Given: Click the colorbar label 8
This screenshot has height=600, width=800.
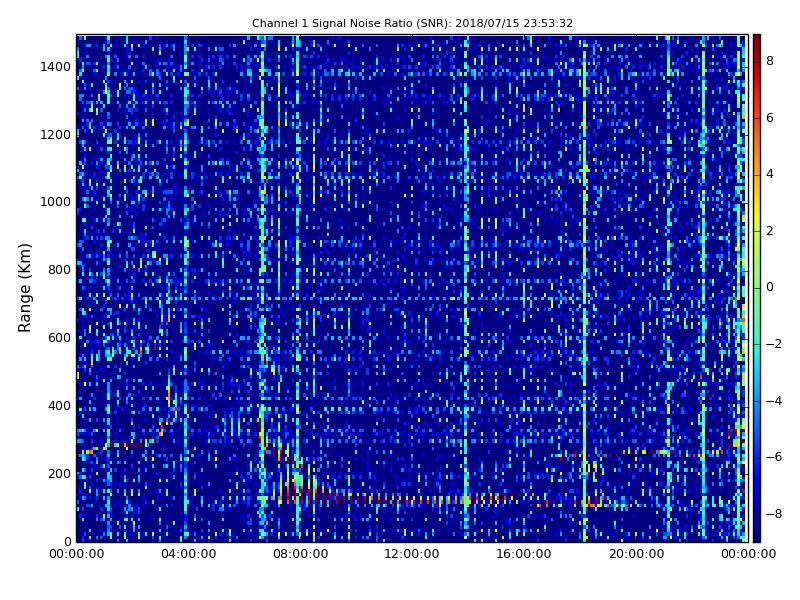Looking at the screenshot, I should (x=770, y=61).
